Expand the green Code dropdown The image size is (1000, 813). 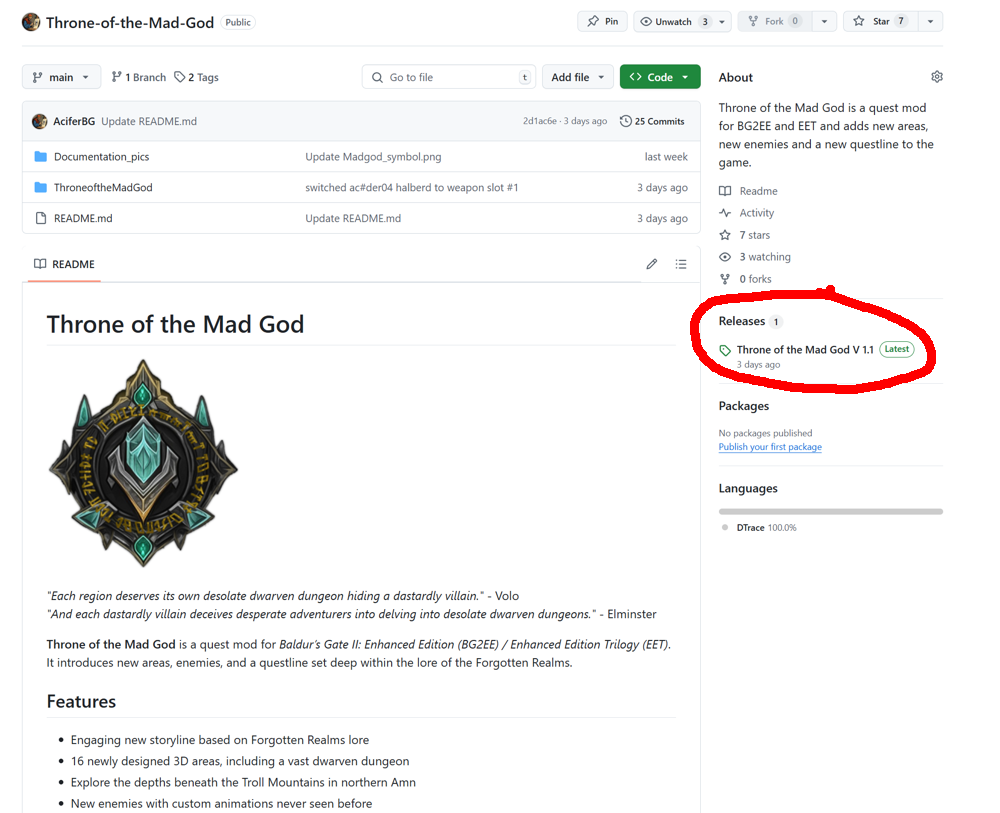click(x=659, y=77)
